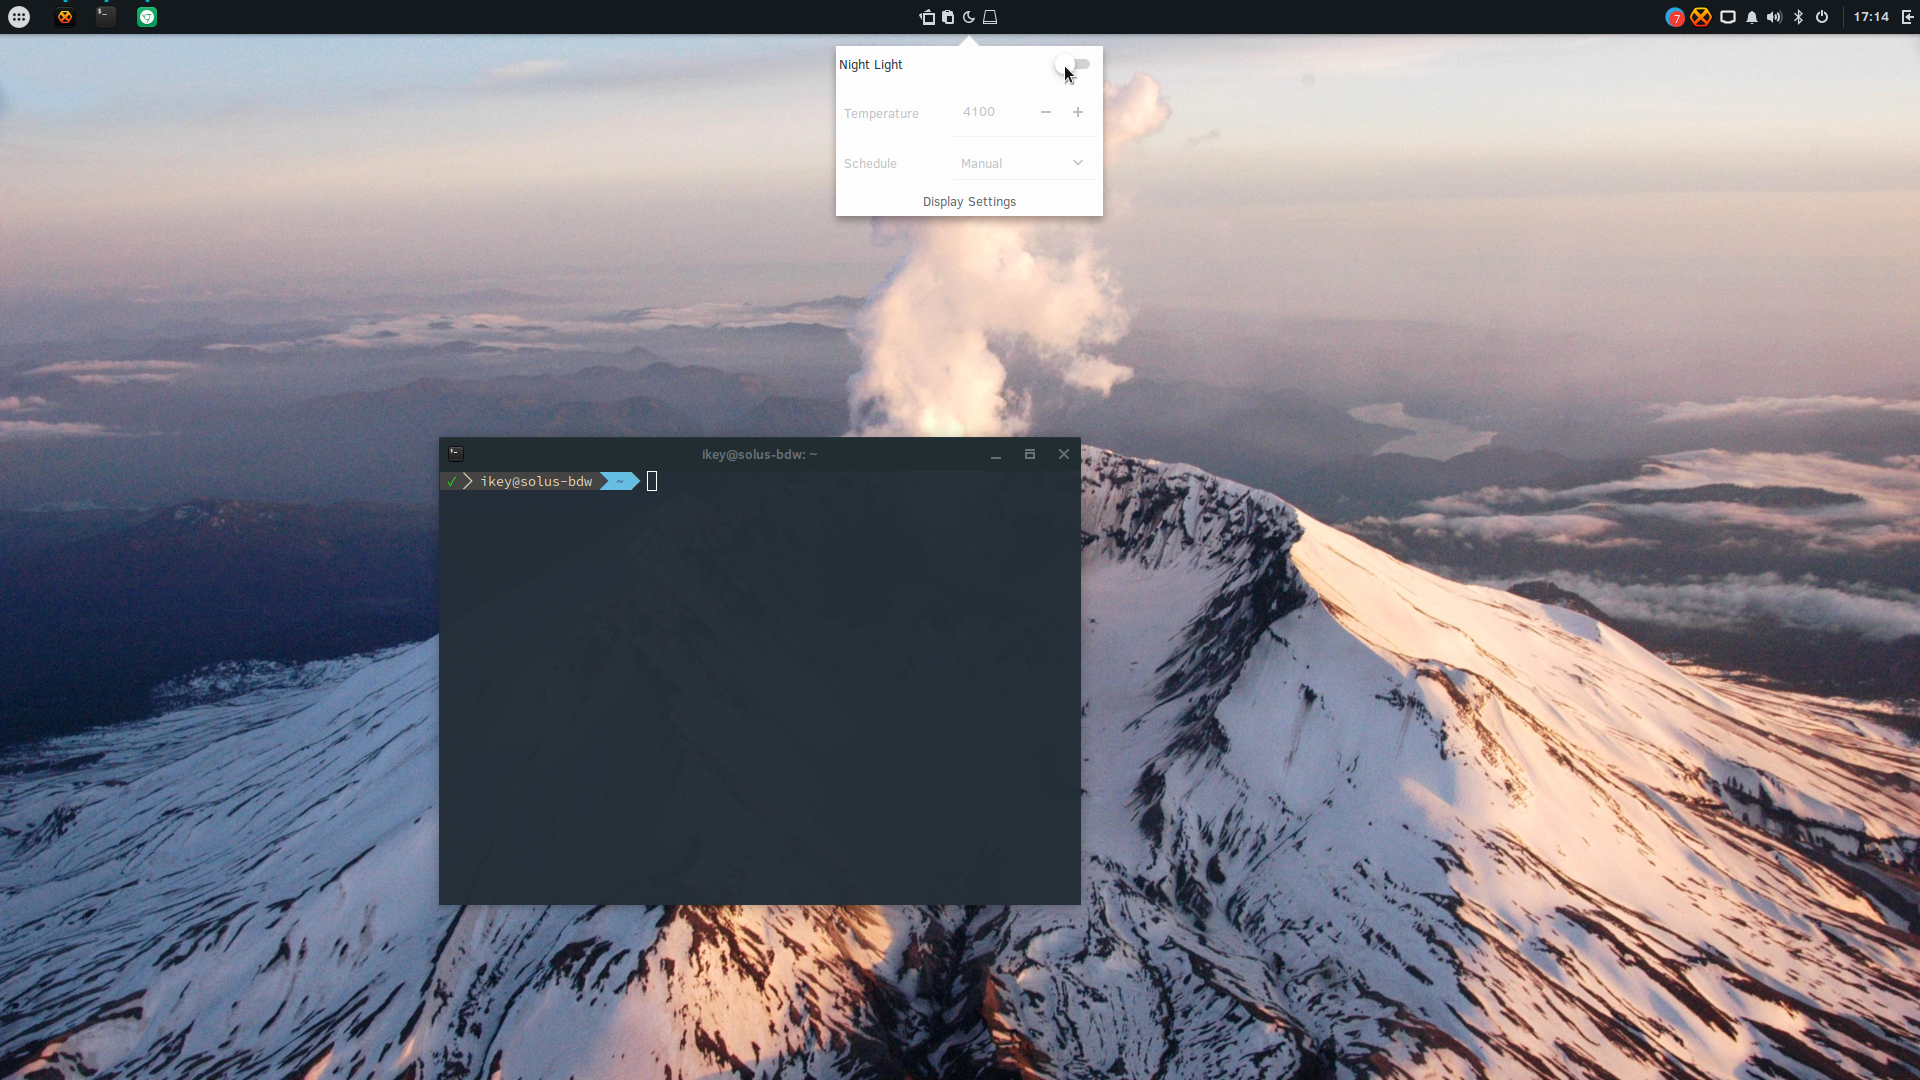1920x1080 pixels.
Task: Click the orange X tray icon
Action: [x=1700, y=17]
